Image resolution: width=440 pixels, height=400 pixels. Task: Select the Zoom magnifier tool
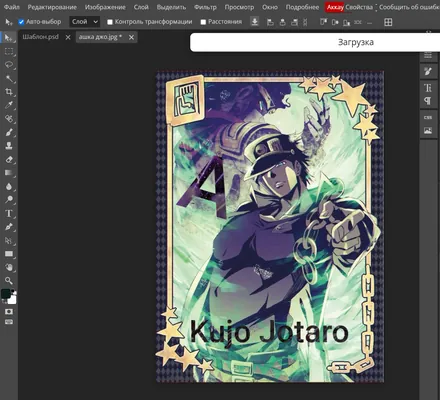click(9, 281)
